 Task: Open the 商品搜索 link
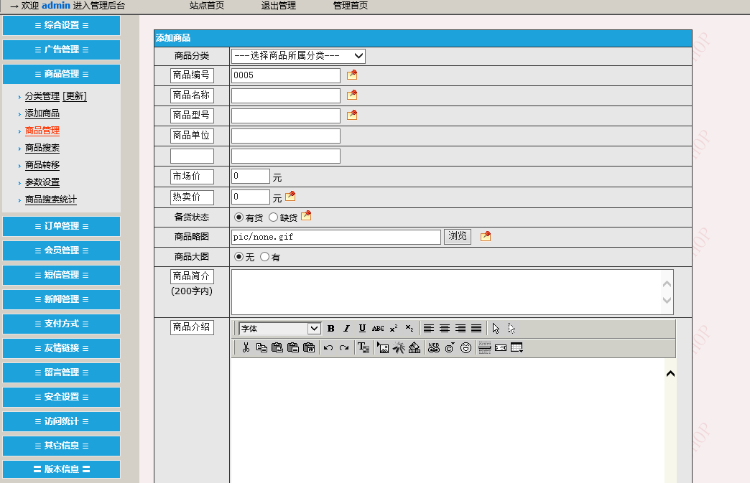[x=42, y=148]
